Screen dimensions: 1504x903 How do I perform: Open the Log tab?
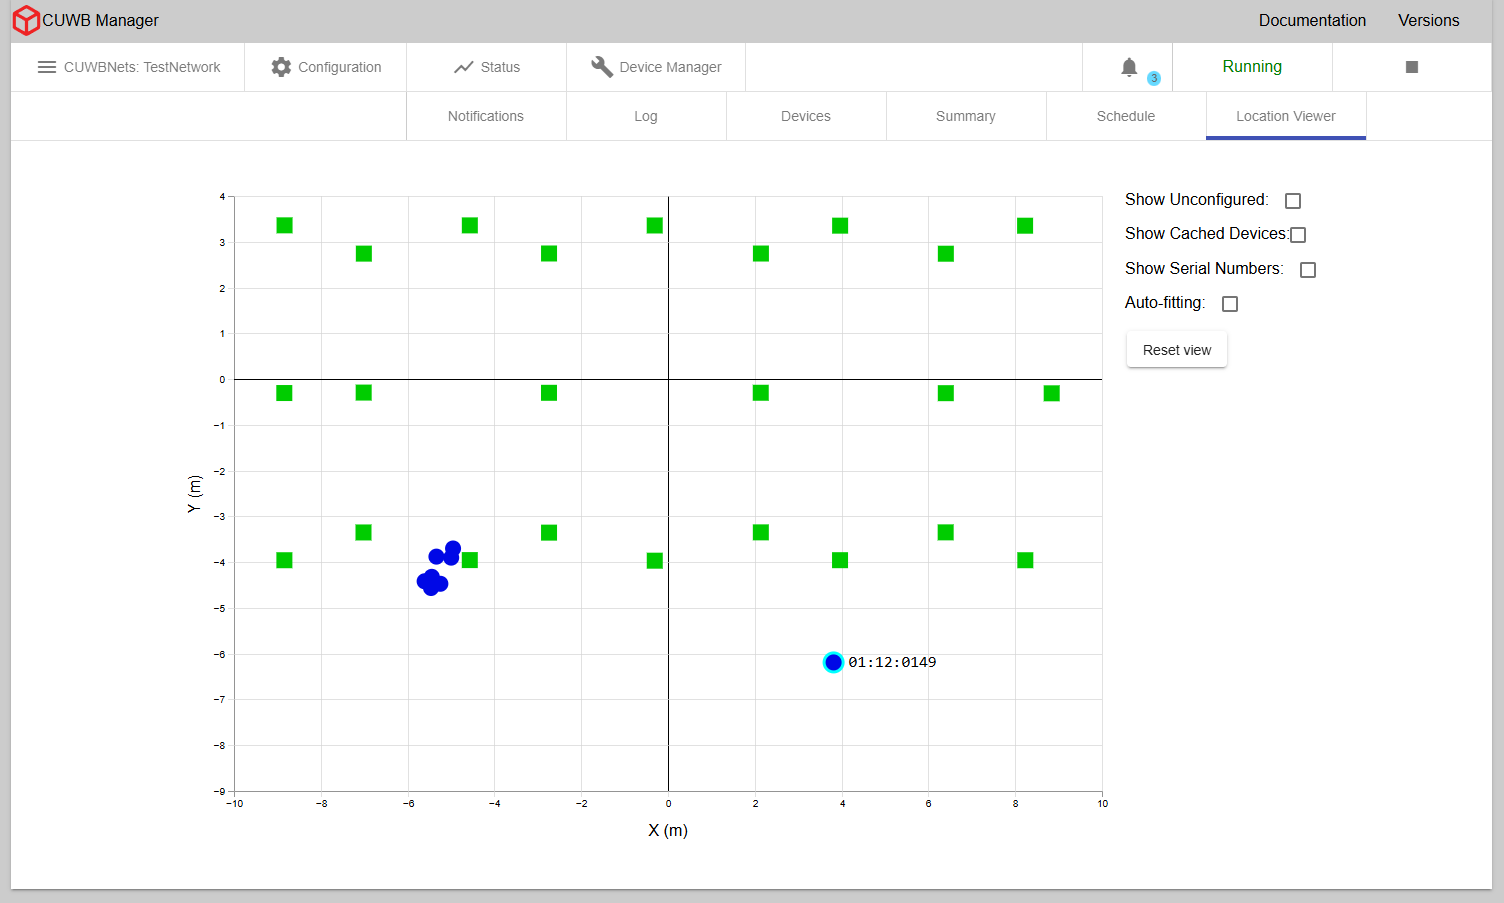[646, 116]
